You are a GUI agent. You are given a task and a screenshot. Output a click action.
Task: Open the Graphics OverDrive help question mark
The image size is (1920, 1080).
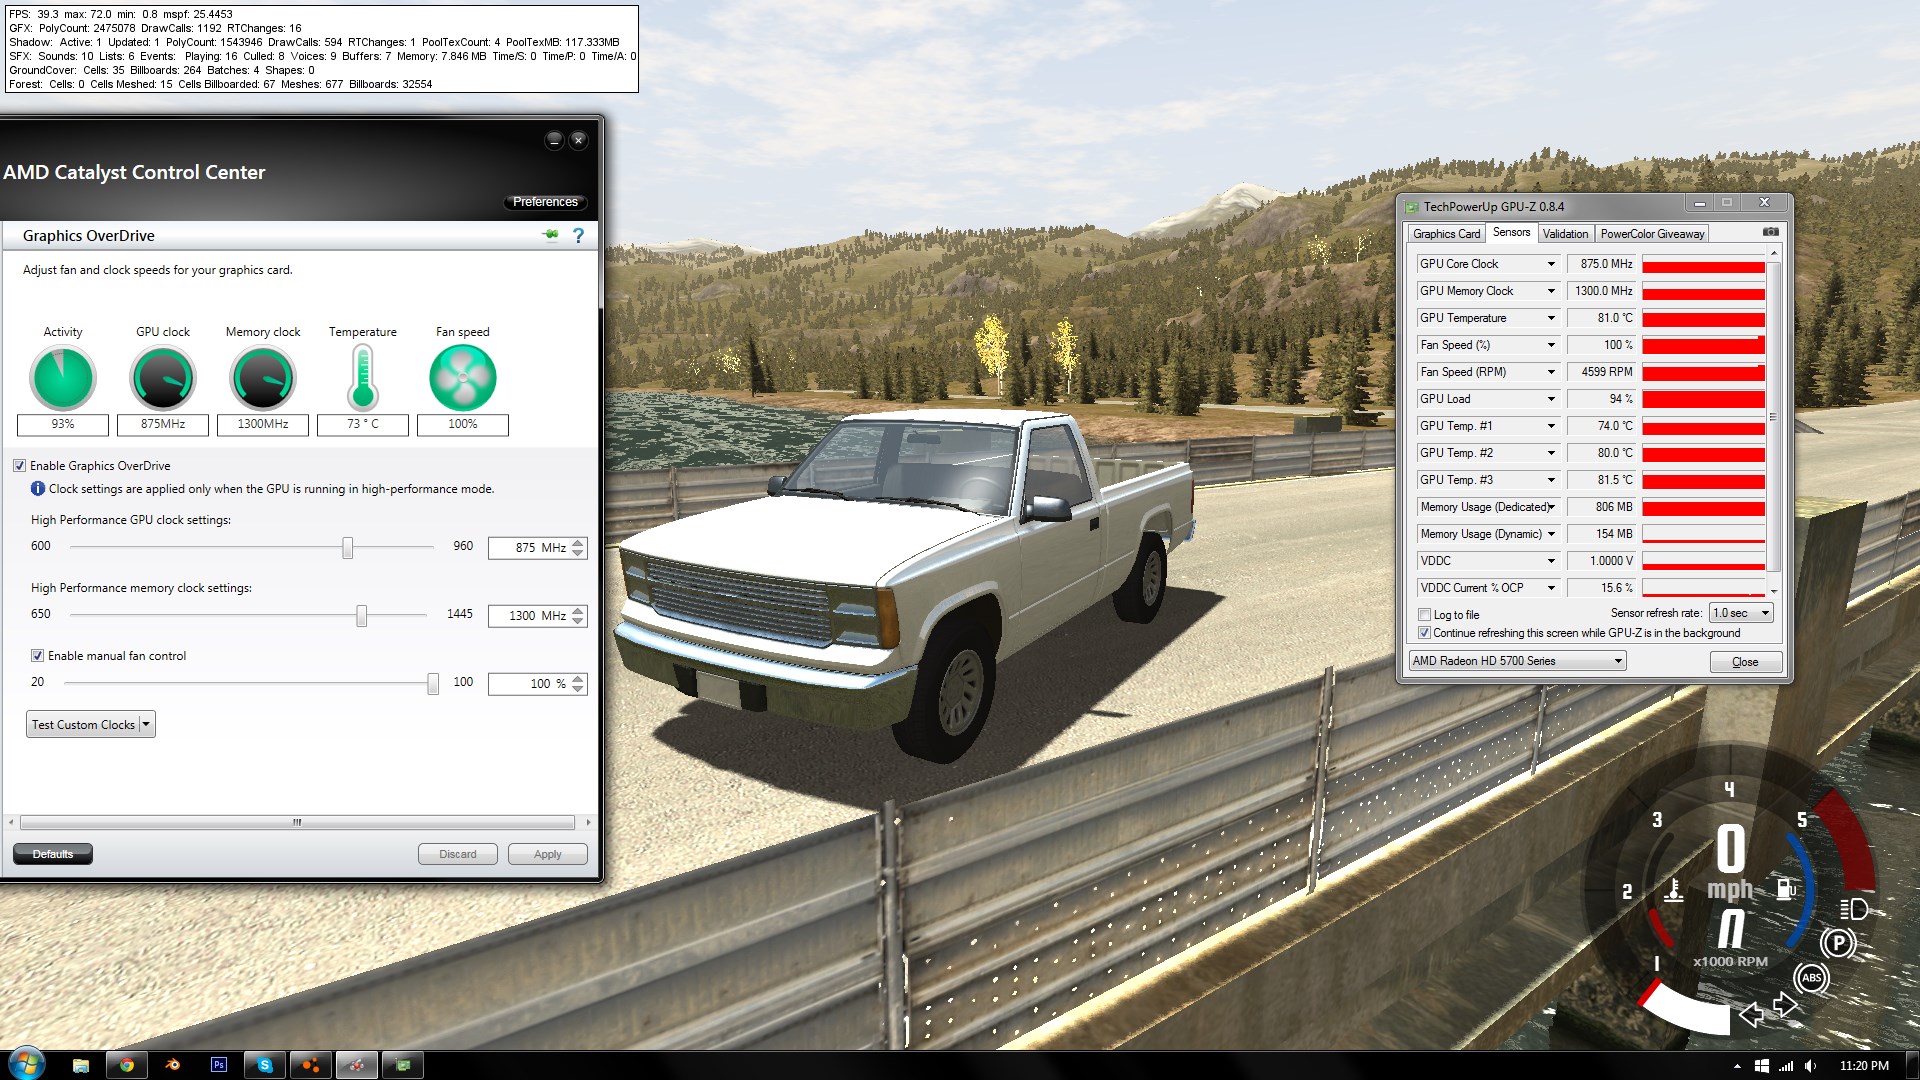tap(578, 236)
